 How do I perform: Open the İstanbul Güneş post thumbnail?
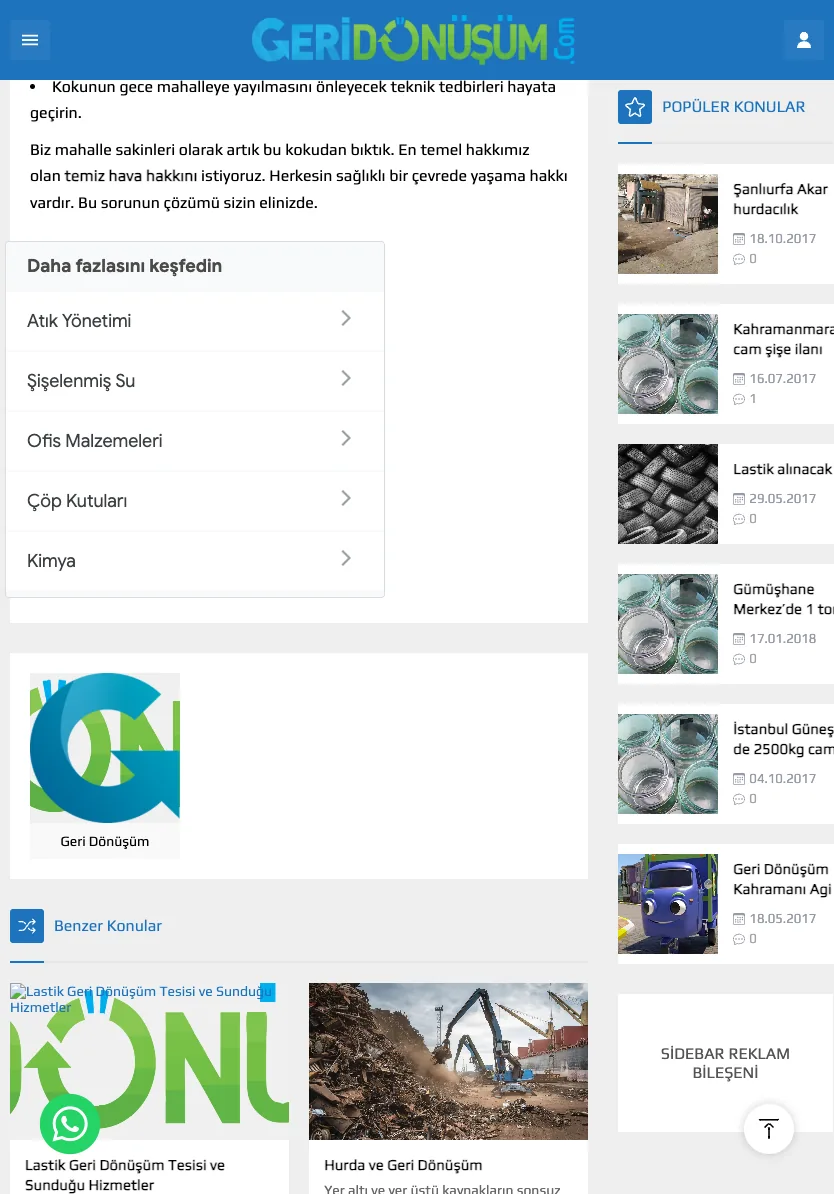tap(668, 765)
